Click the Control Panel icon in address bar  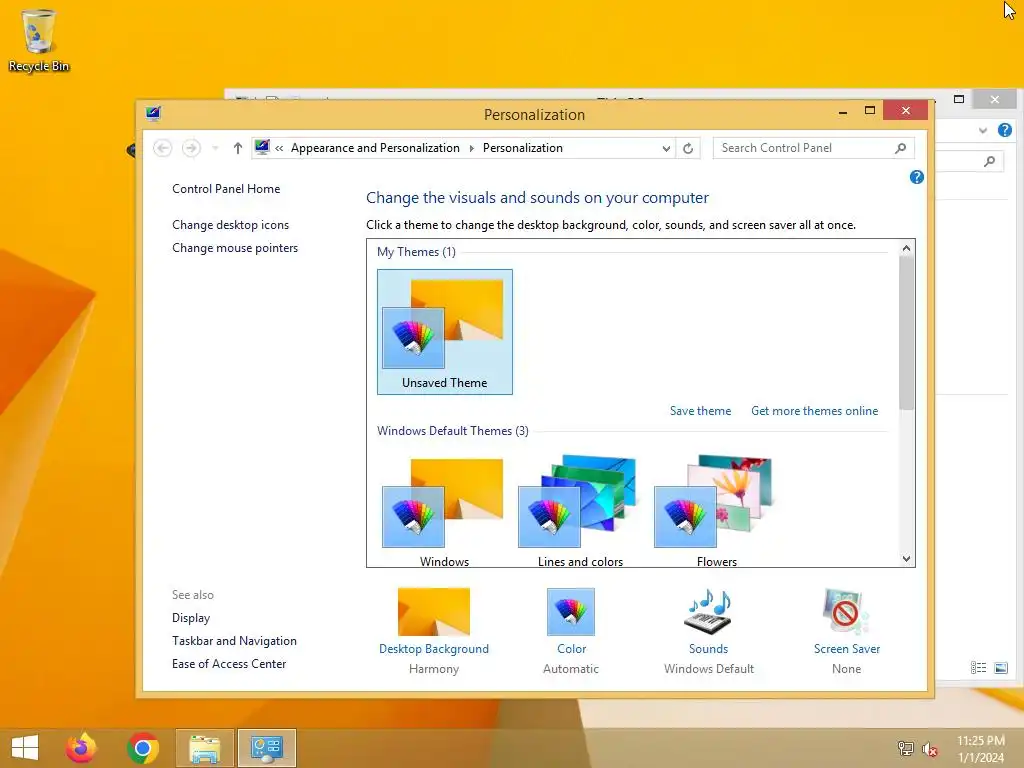[263, 148]
